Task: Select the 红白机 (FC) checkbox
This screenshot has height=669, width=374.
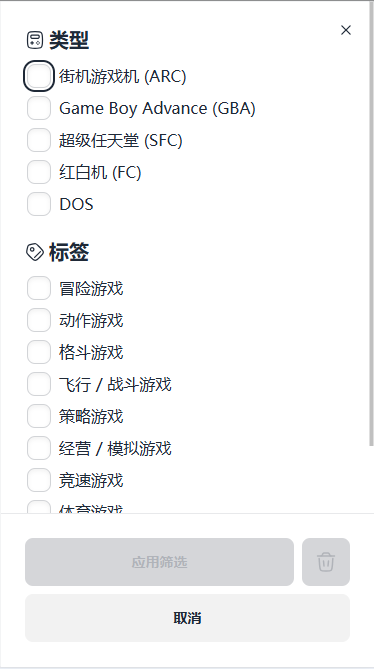Action: (39, 172)
